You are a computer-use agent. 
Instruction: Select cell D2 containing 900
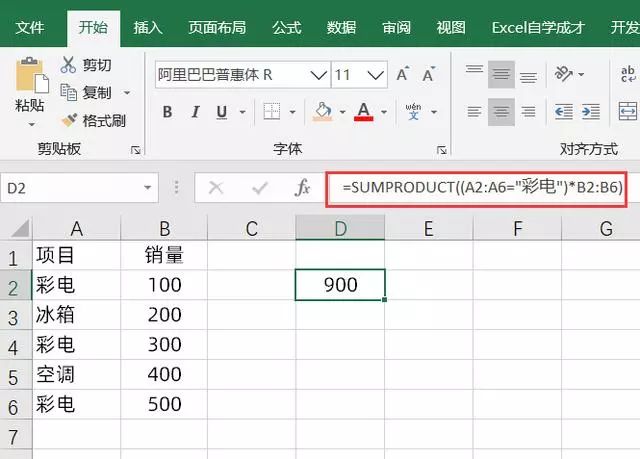(x=340, y=285)
